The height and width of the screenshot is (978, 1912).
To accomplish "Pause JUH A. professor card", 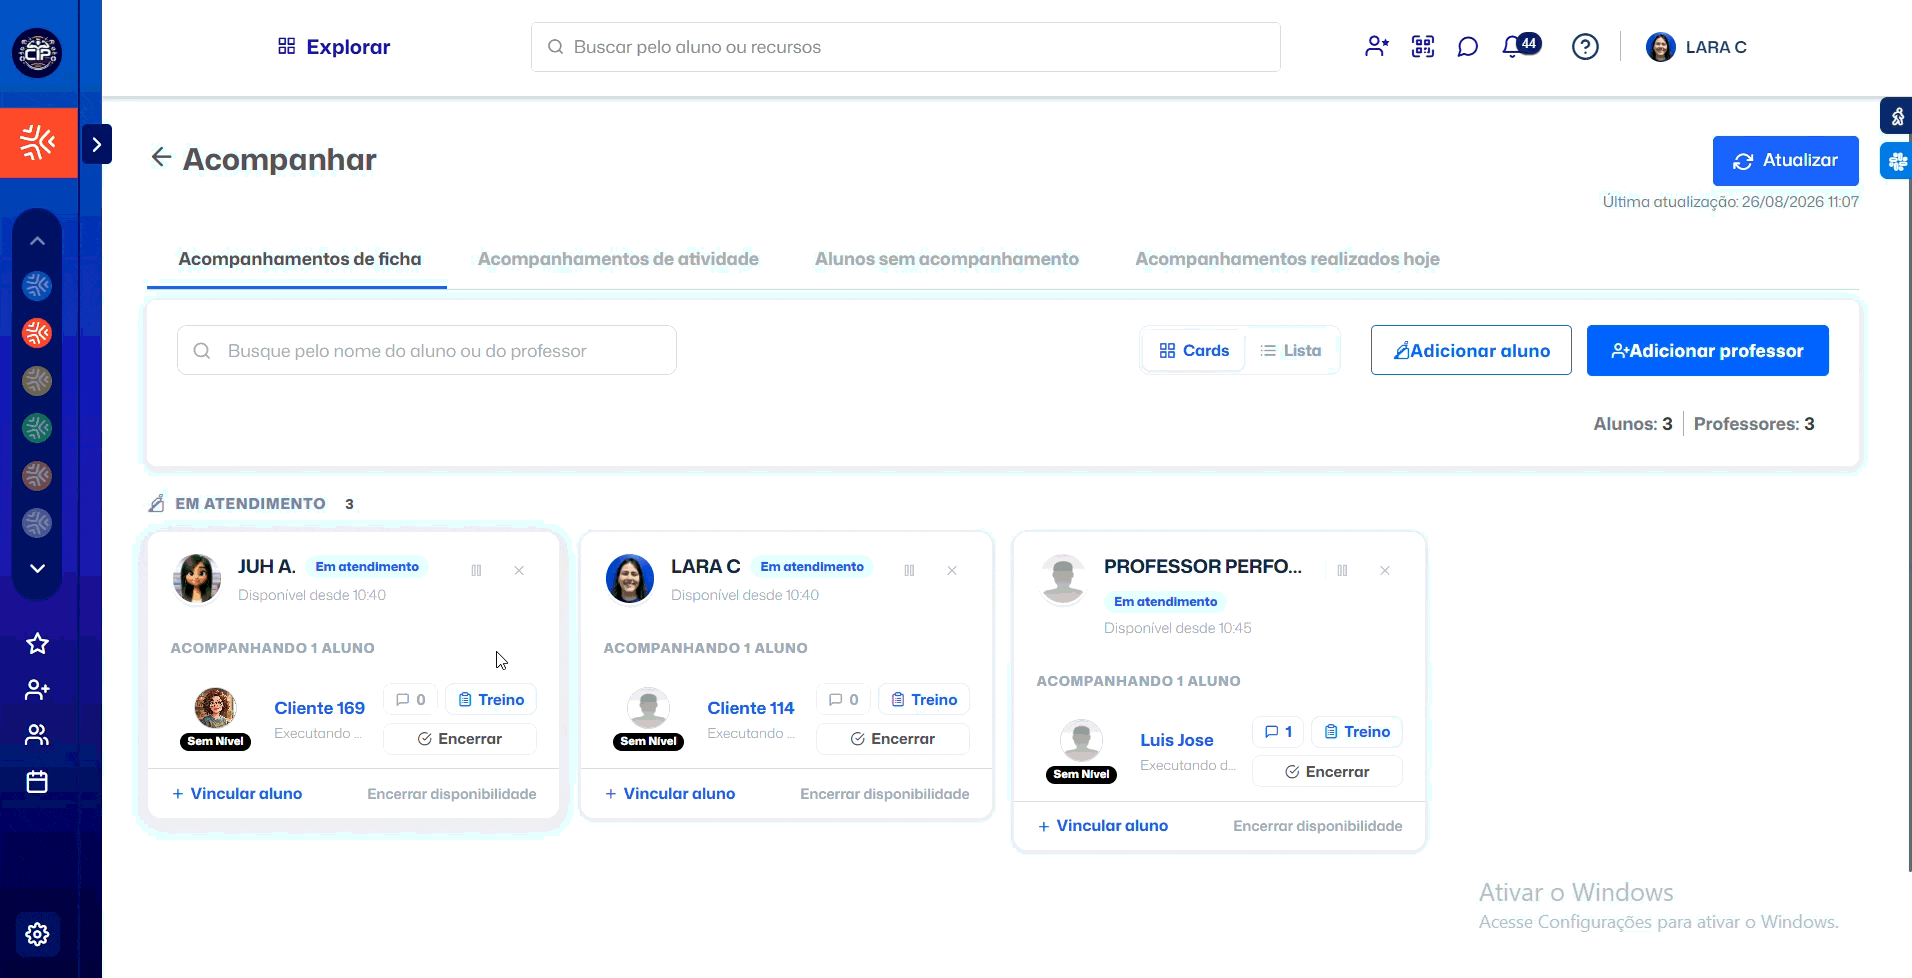I will click(x=476, y=570).
